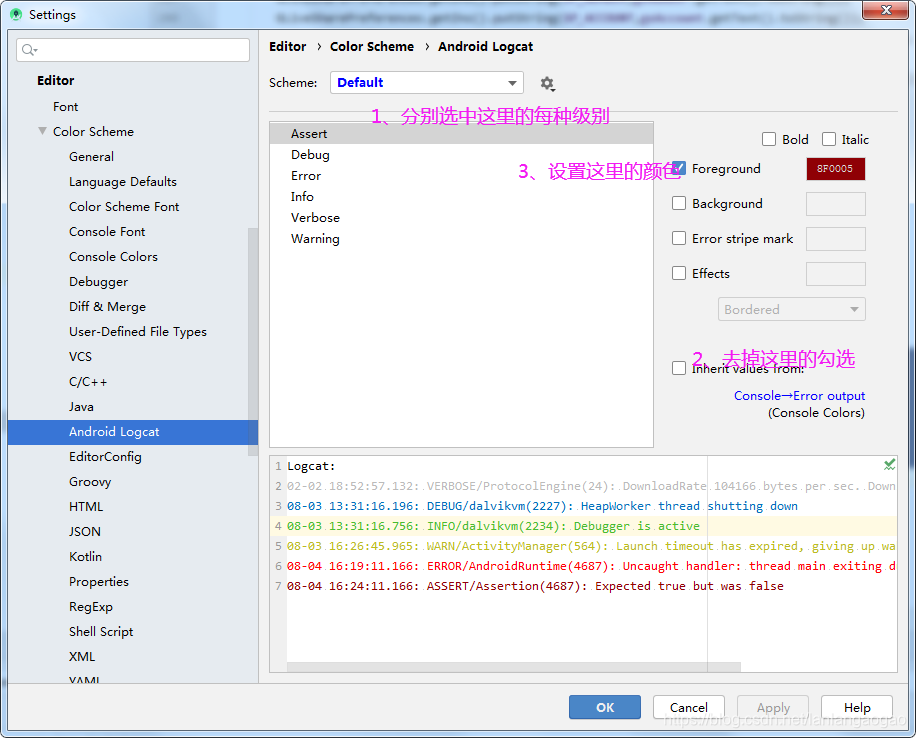Open HTML color settings

tap(86, 507)
